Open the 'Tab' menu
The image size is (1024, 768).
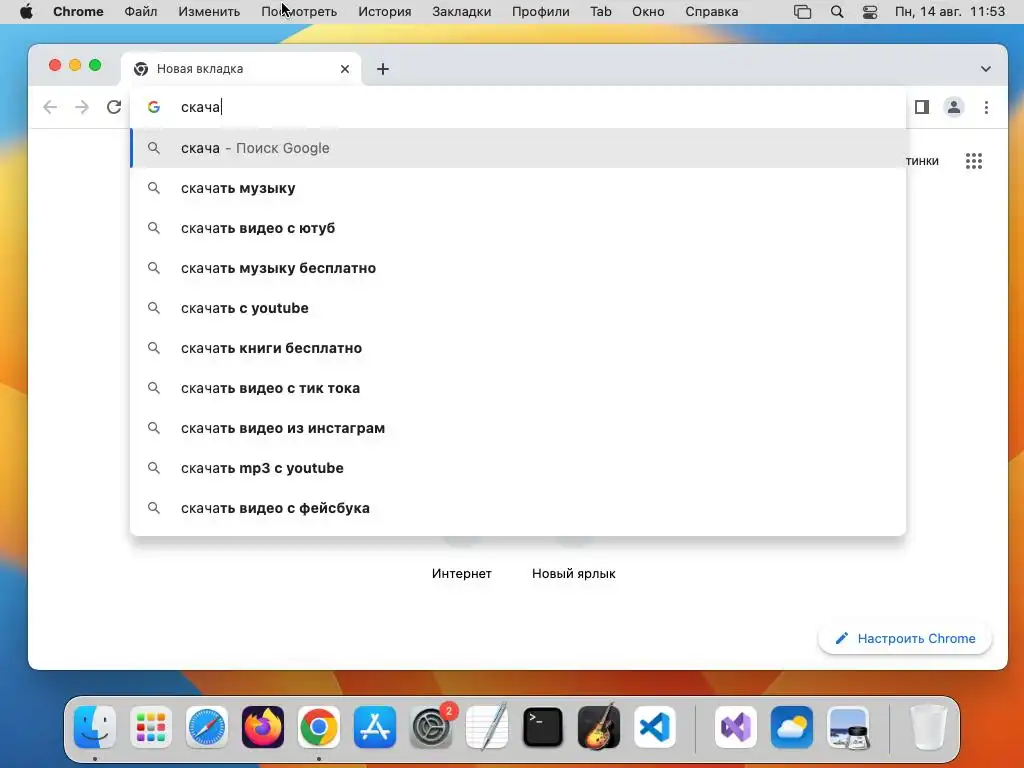[x=601, y=12]
